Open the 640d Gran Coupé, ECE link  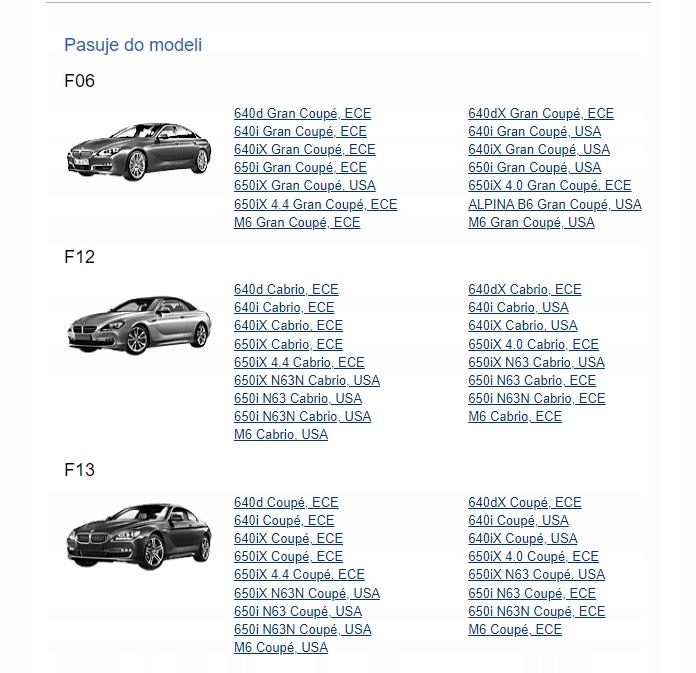(302, 114)
